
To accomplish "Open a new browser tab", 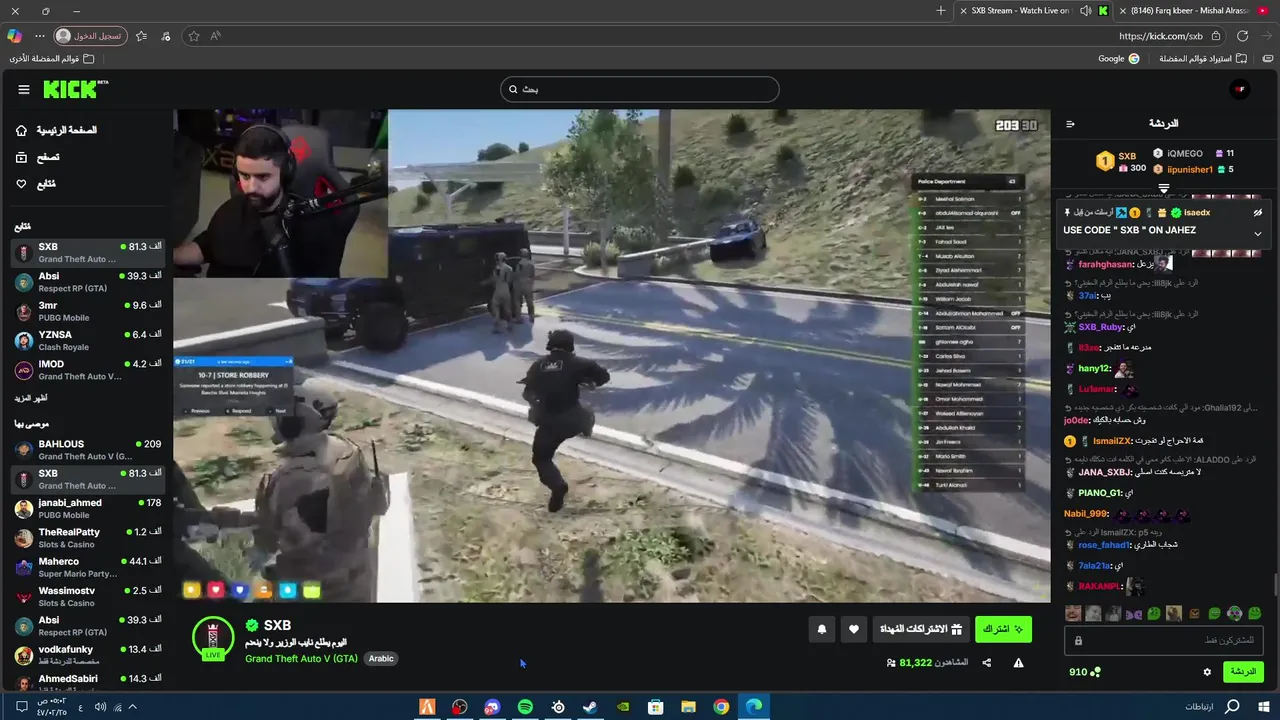I will [x=941, y=11].
